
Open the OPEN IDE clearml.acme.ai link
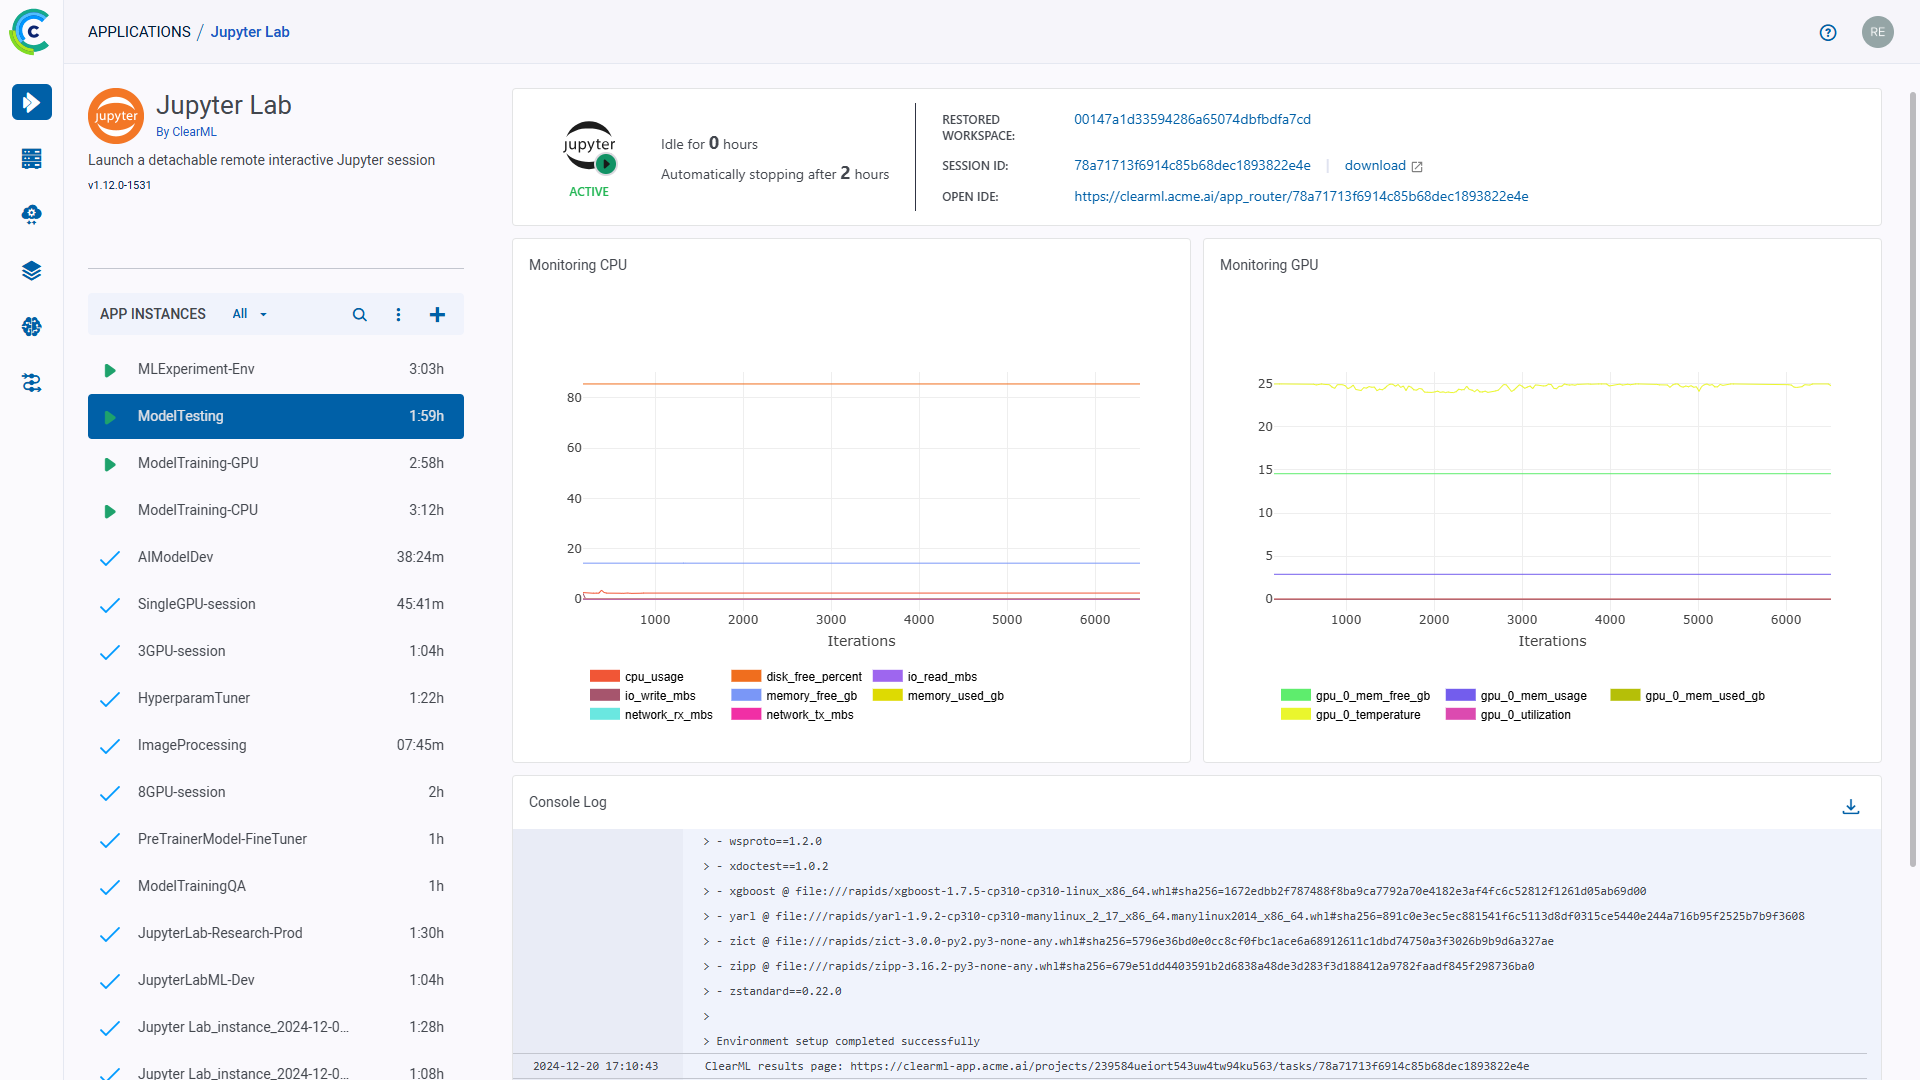1301,196
